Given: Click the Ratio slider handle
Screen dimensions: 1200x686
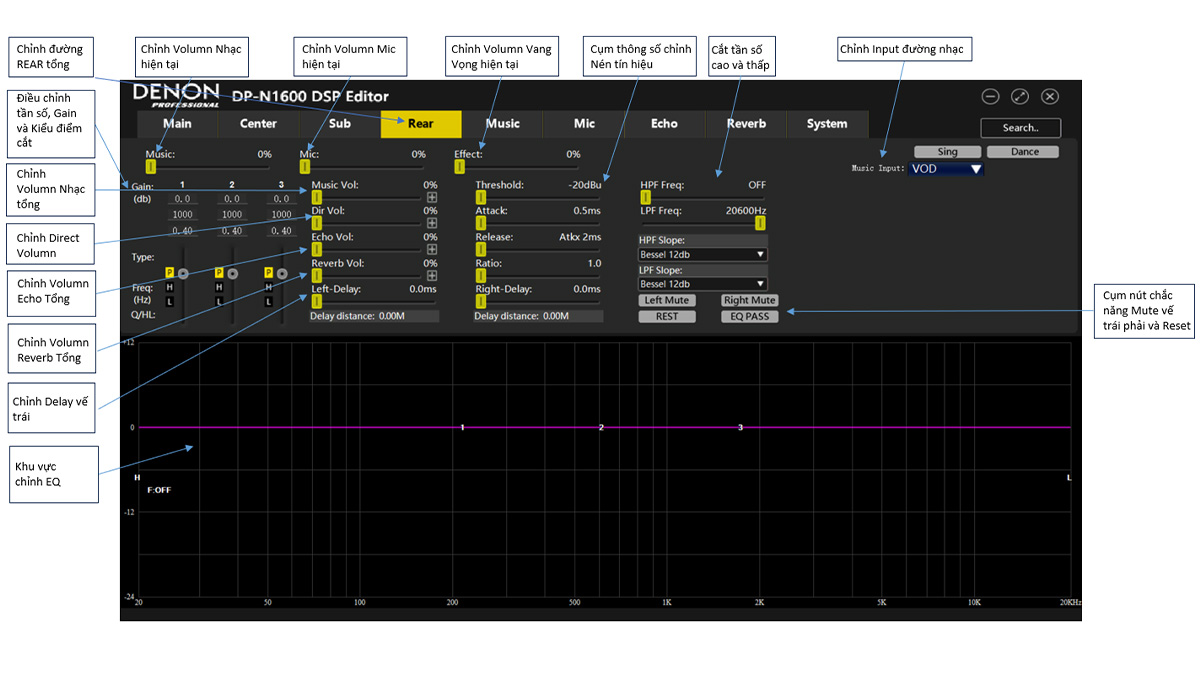Looking at the screenshot, I should coord(480,275).
